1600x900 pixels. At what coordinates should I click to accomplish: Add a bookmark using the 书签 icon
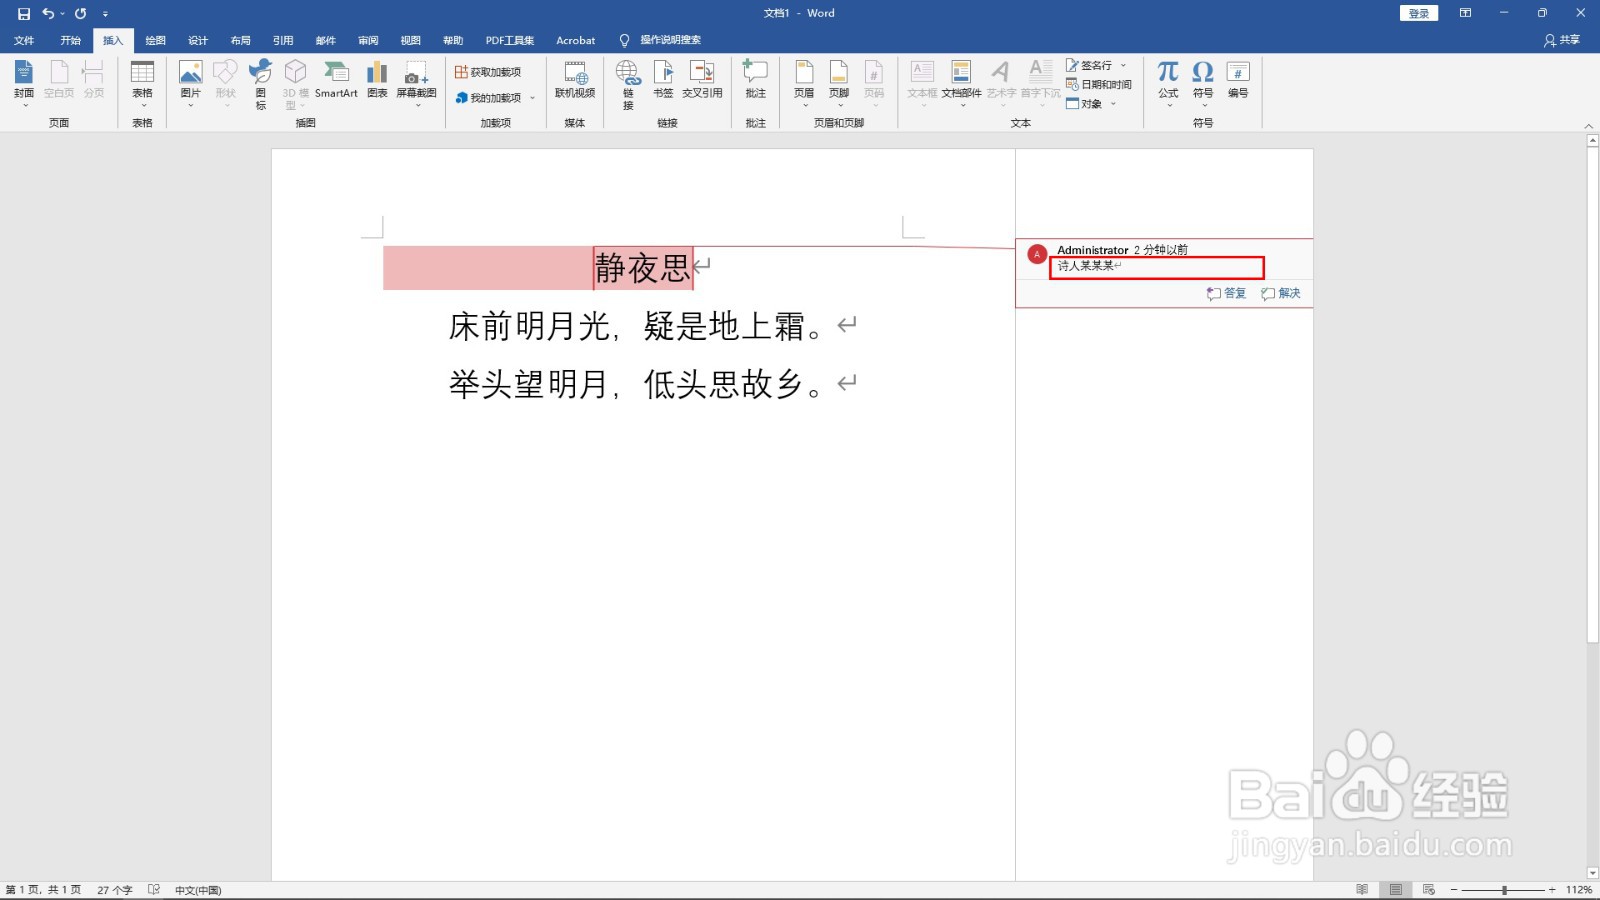click(x=662, y=80)
